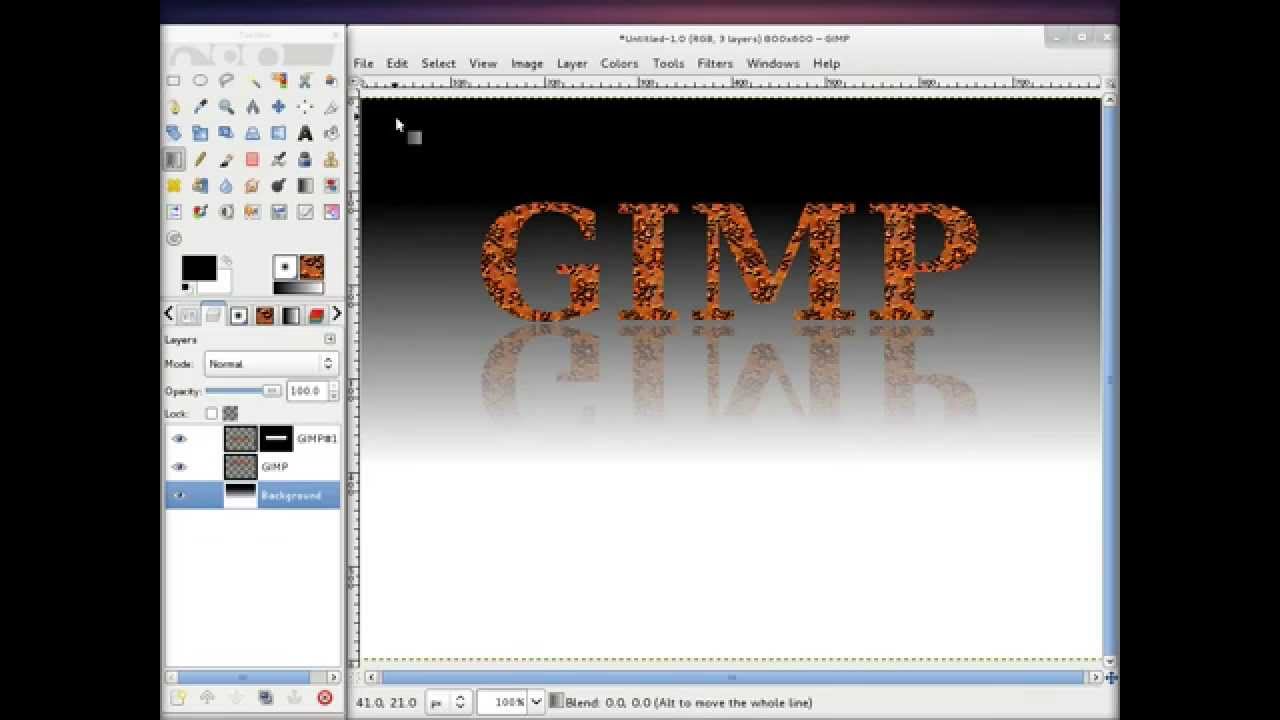
Task: Select the Ellipse Select tool
Action: point(200,80)
